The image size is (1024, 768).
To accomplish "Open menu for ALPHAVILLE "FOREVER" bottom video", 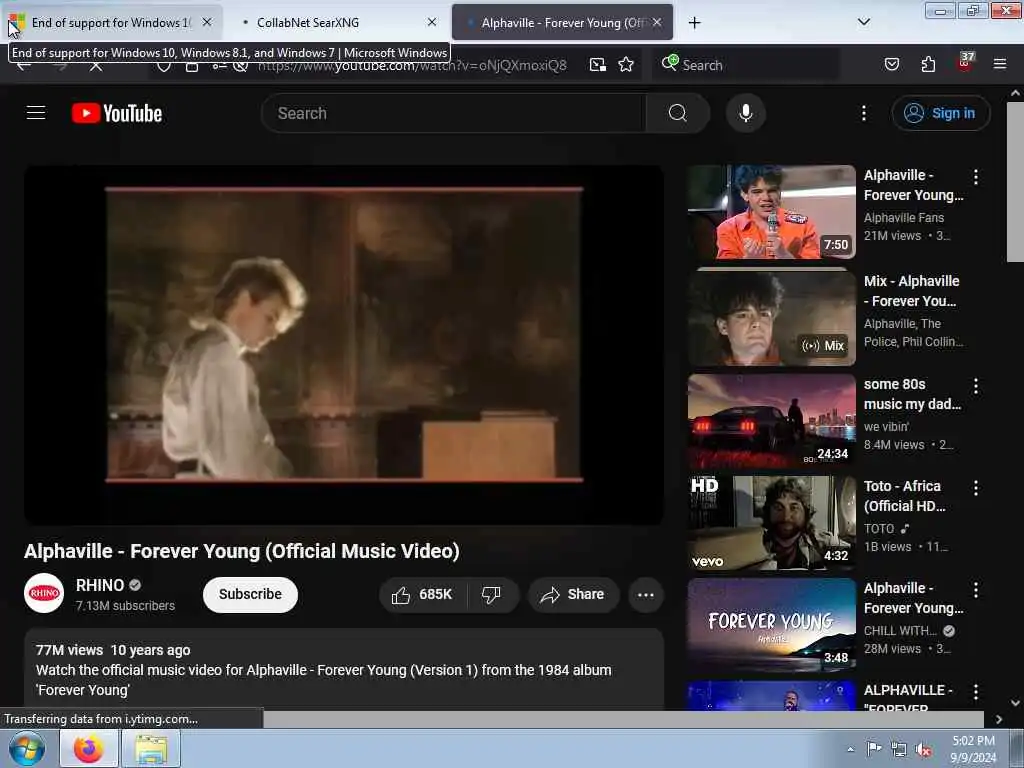I will 976,692.
